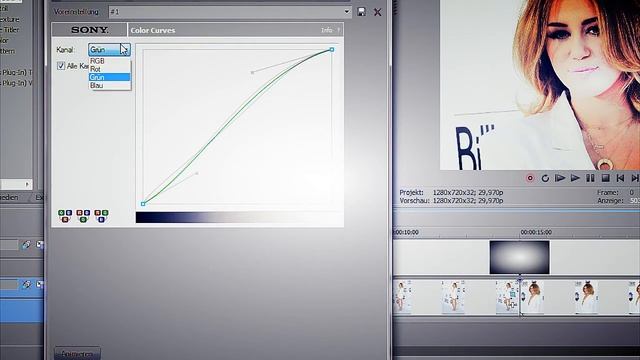The height and width of the screenshot is (360, 640).
Task: Click the Animieren button
Action: (x=77, y=354)
